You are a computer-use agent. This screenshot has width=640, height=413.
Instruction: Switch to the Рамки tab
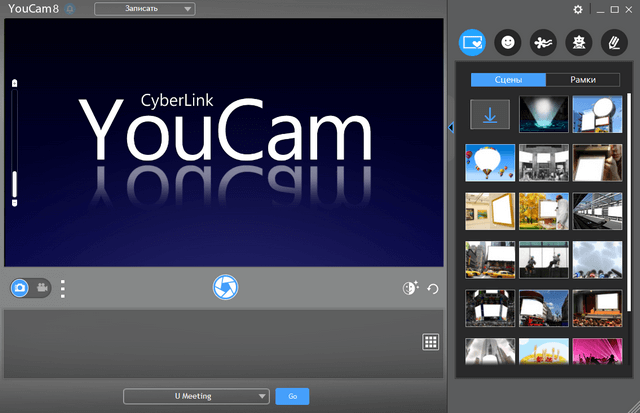tap(583, 80)
